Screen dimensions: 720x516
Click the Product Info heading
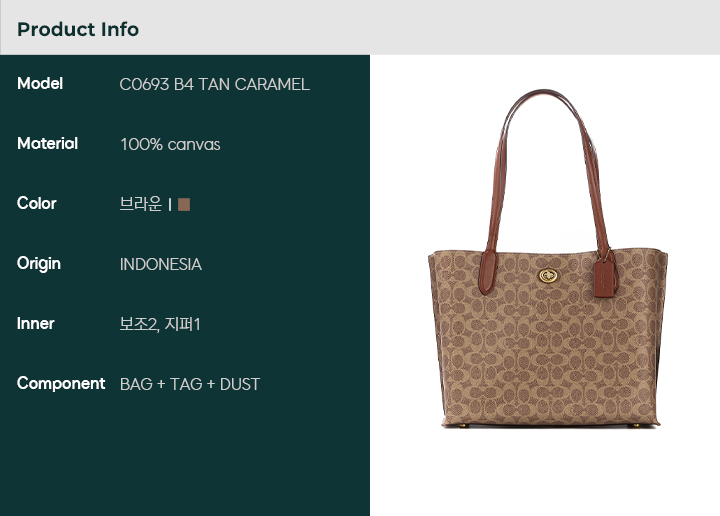pos(78,29)
